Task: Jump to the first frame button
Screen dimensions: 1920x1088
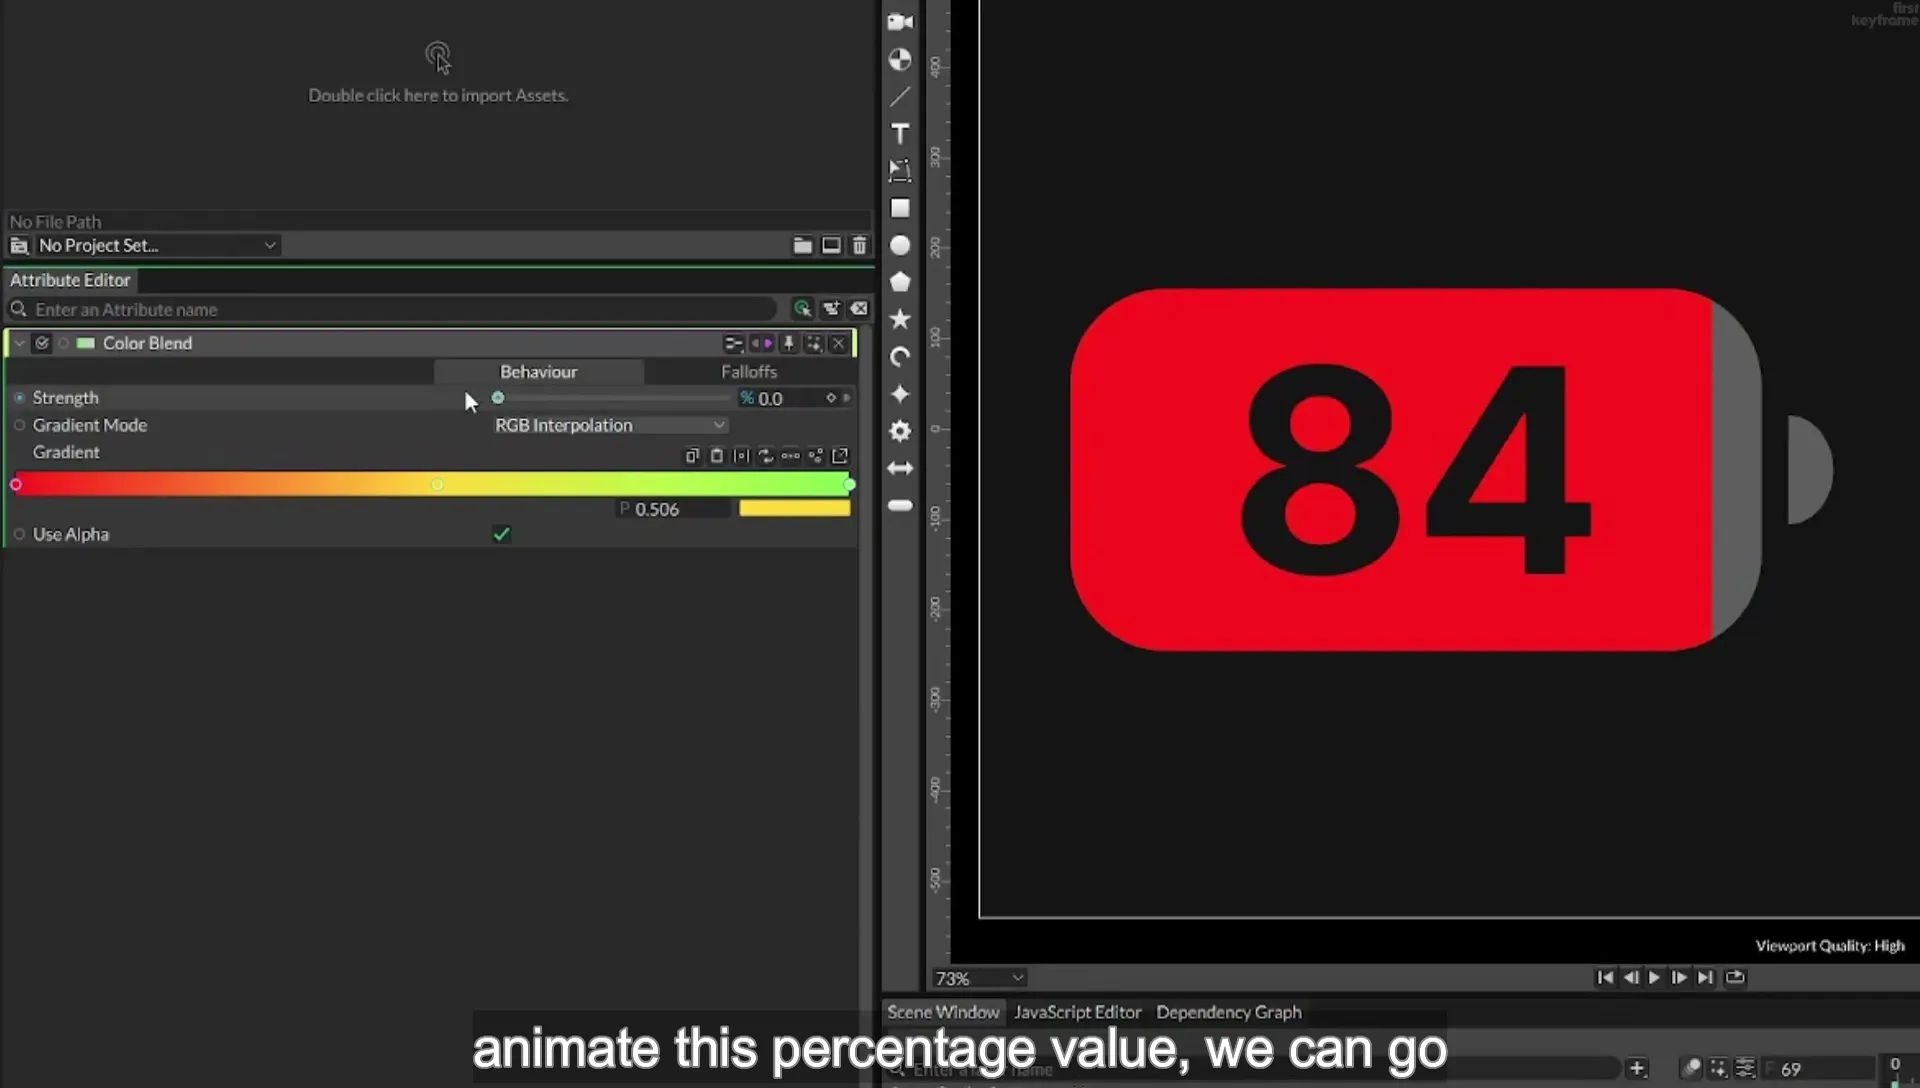Action: tap(1605, 977)
